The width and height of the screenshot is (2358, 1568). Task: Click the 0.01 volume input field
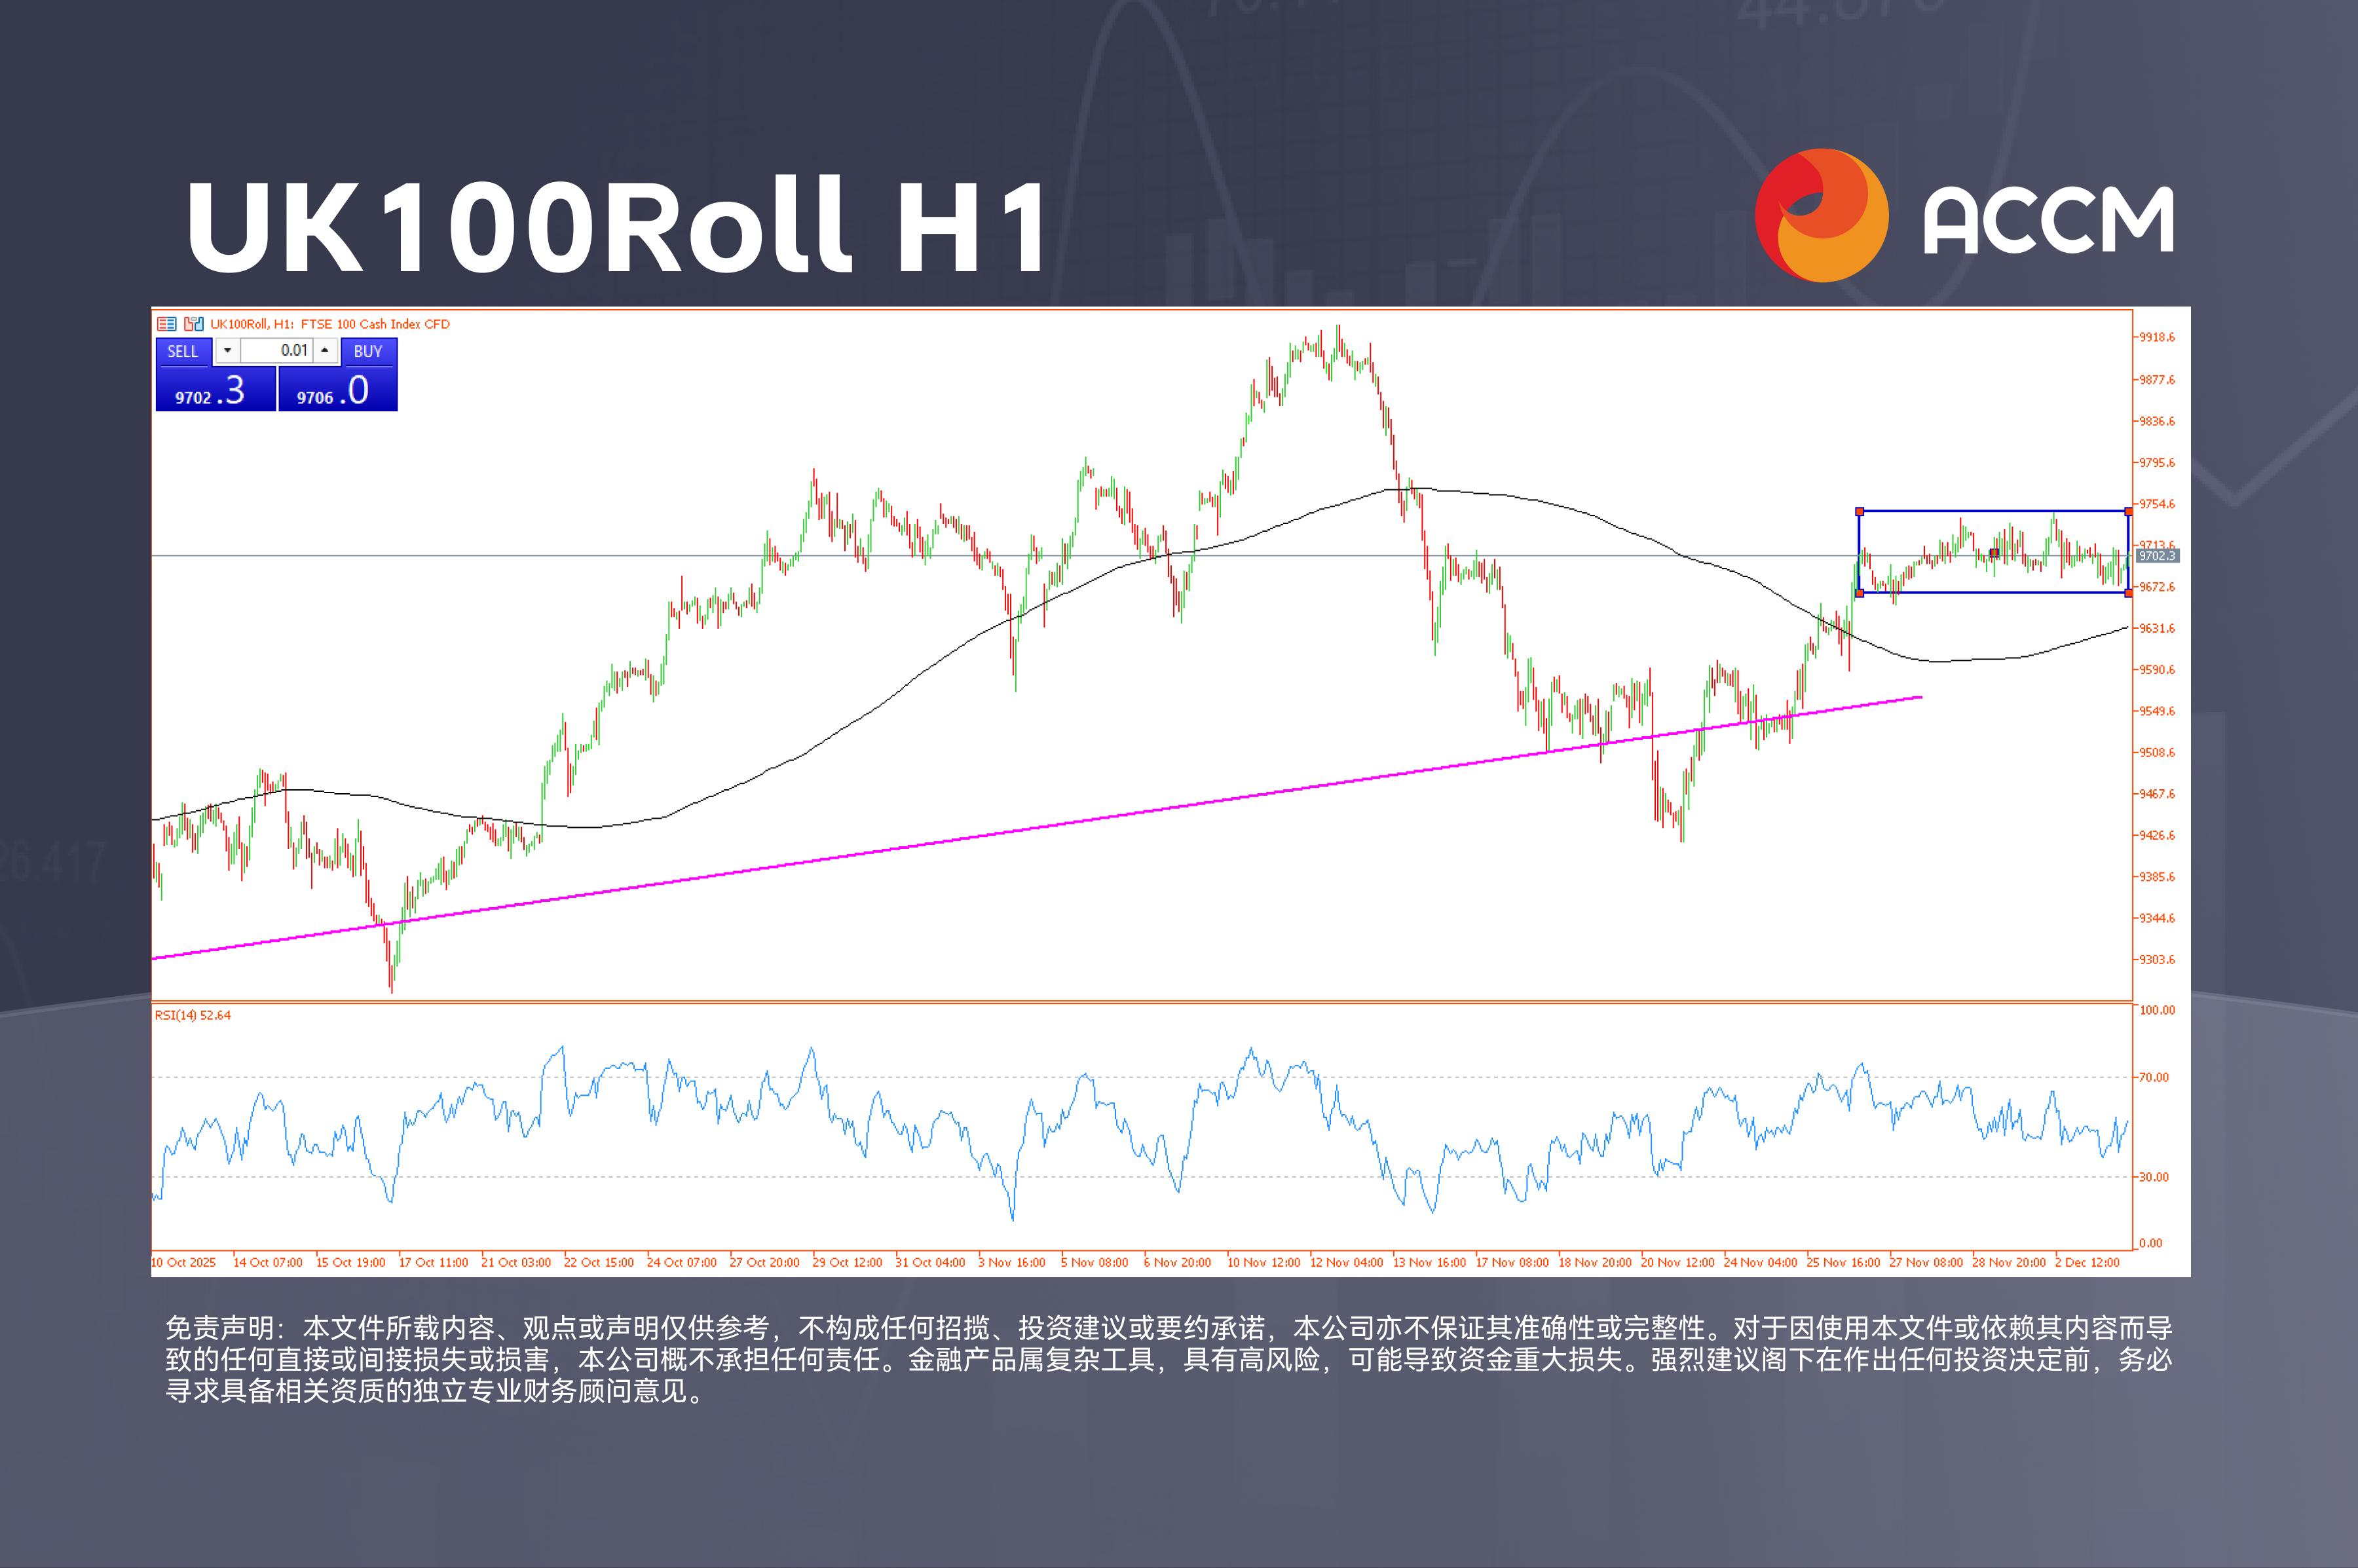pos(276,351)
